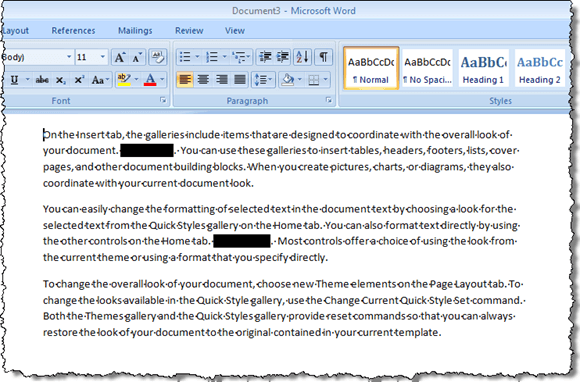580x382 pixels.
Task: Apply red font color
Action: pyautogui.click(x=150, y=80)
